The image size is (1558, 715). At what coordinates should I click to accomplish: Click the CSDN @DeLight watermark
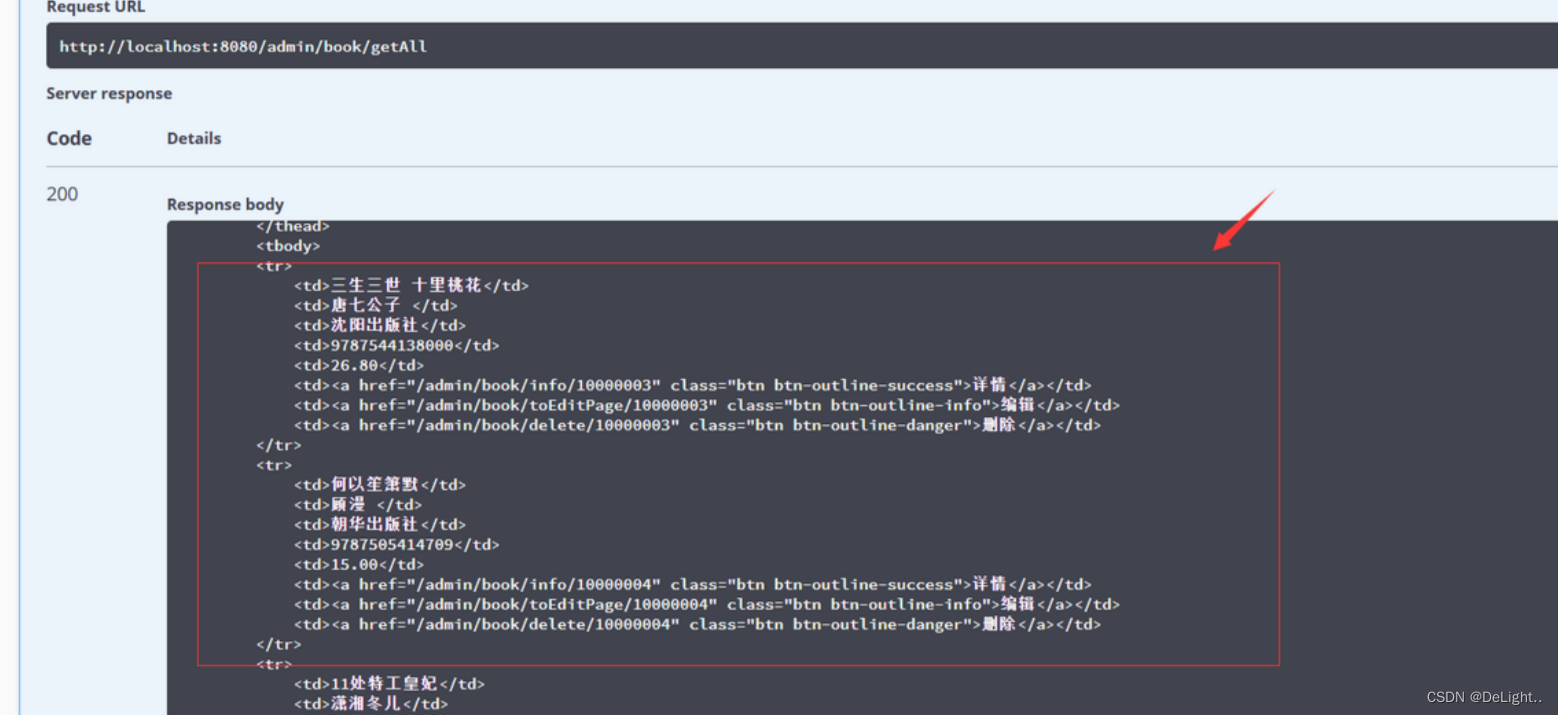[x=1483, y=697]
